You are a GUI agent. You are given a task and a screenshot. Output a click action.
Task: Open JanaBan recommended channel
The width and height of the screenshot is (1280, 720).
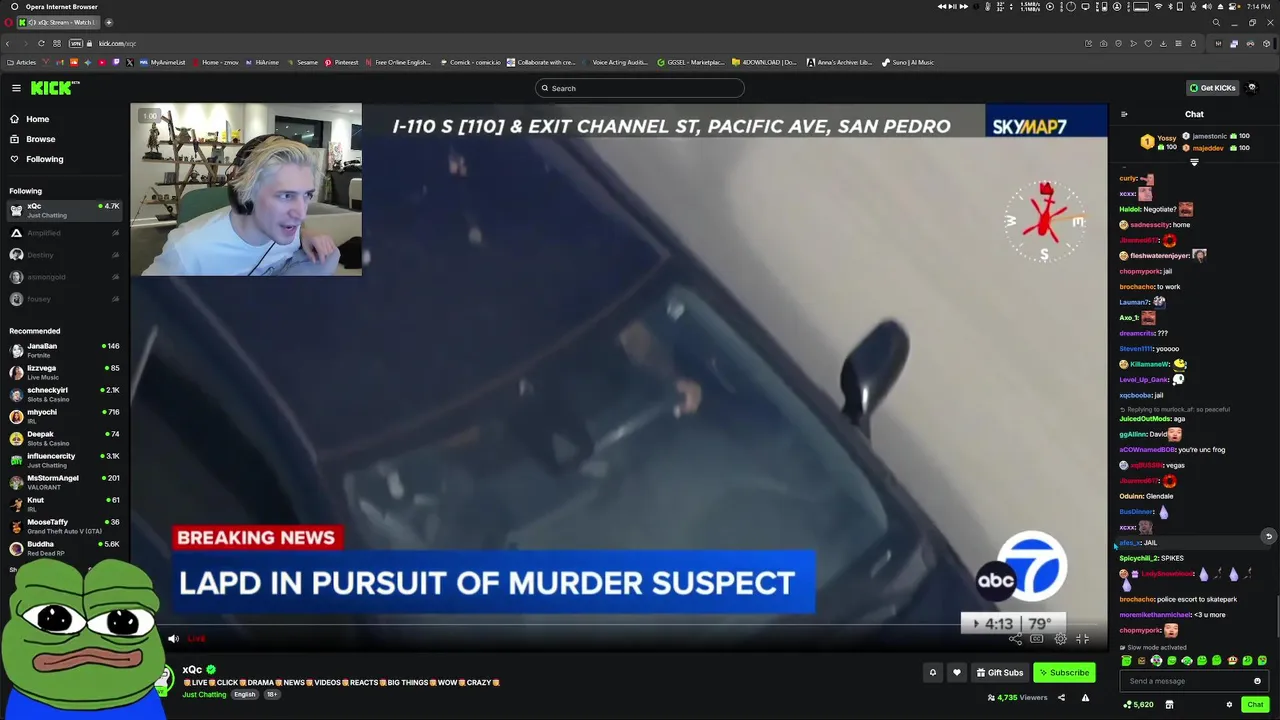[x=64, y=350]
